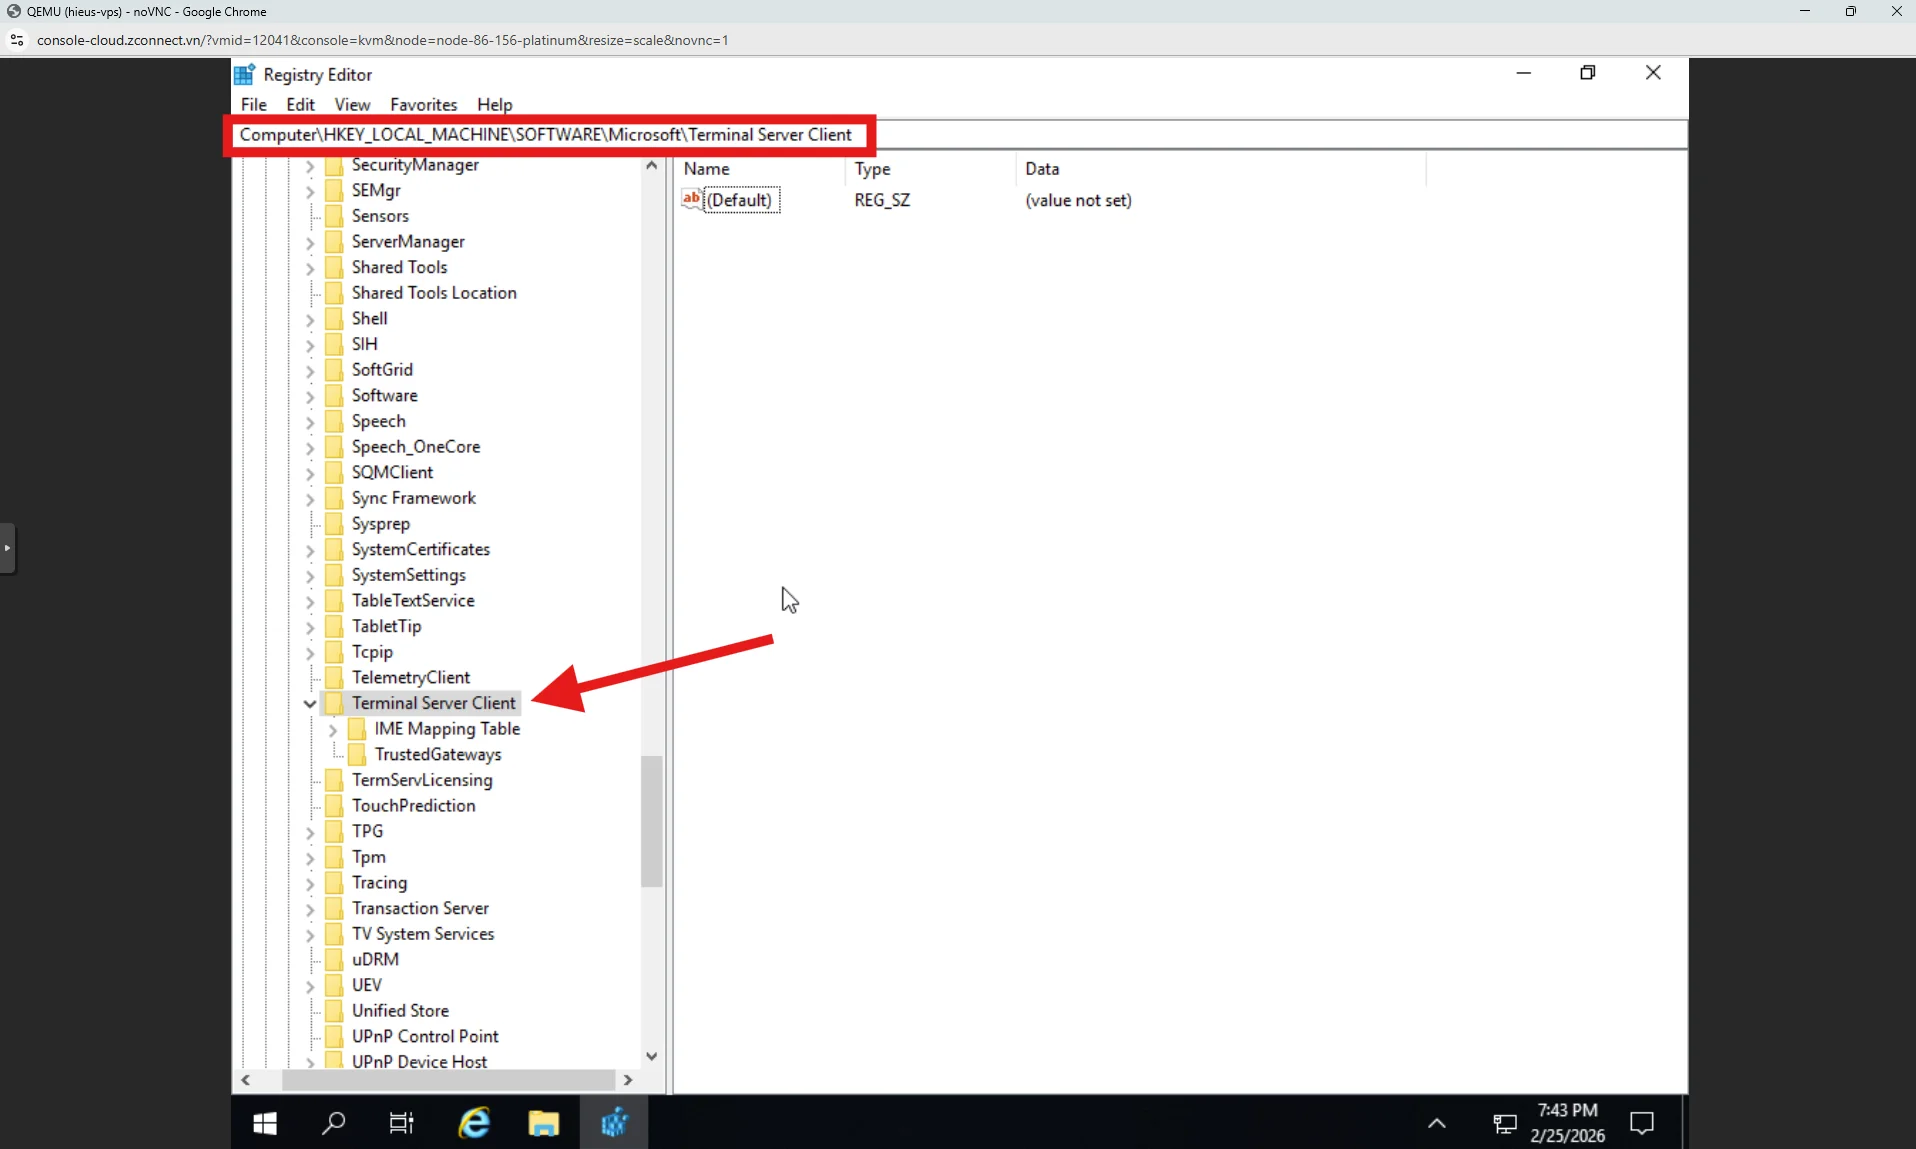Select the SQMClient key
The width and height of the screenshot is (1916, 1149).
click(392, 472)
